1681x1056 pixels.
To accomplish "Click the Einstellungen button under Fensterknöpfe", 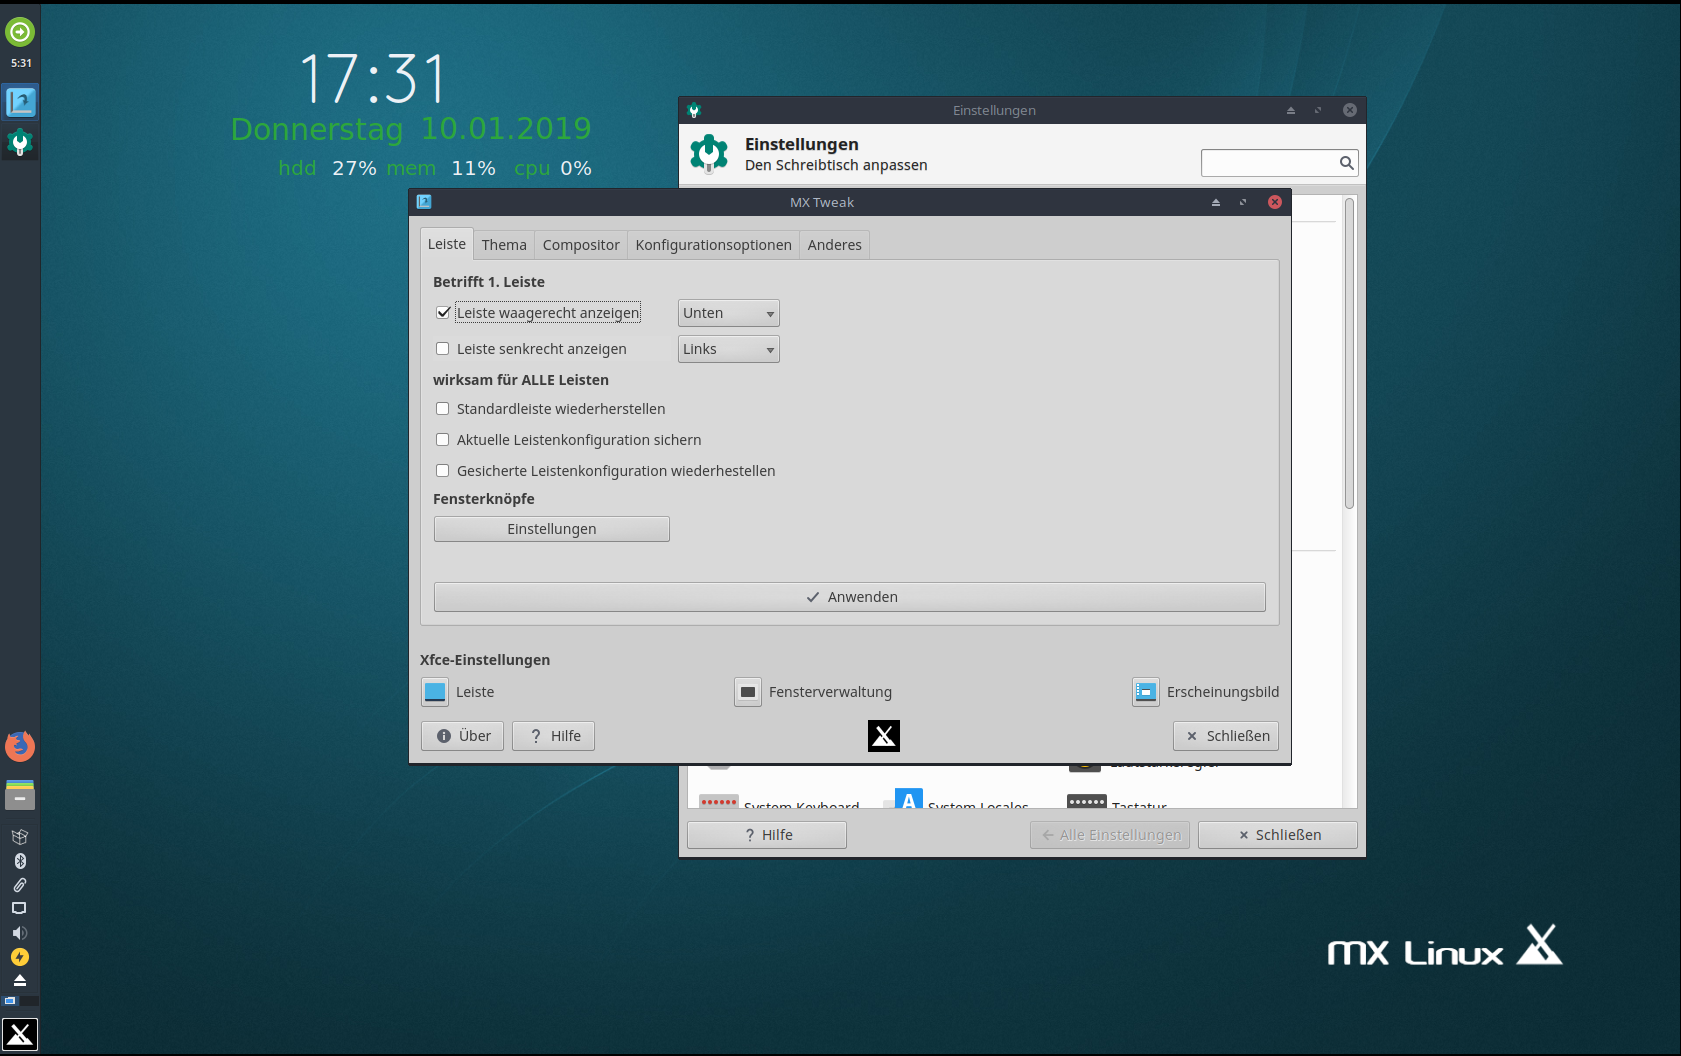I will tap(551, 529).
